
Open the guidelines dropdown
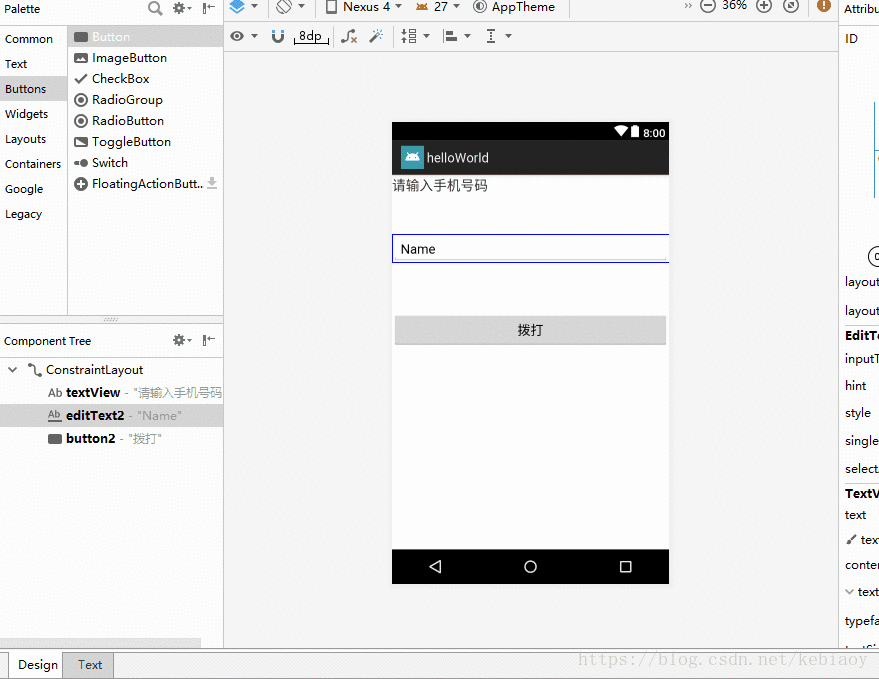pos(498,36)
